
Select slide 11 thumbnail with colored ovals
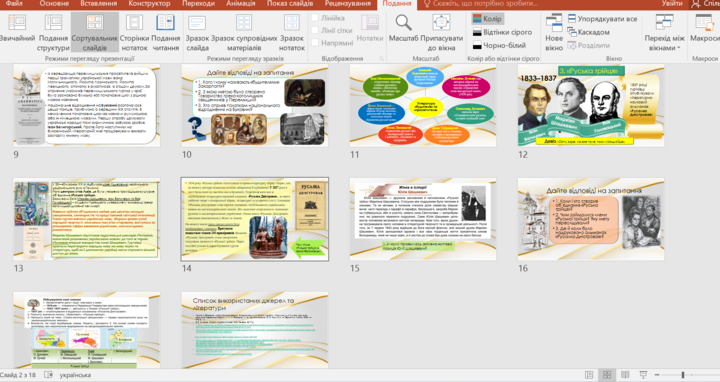[423, 105]
